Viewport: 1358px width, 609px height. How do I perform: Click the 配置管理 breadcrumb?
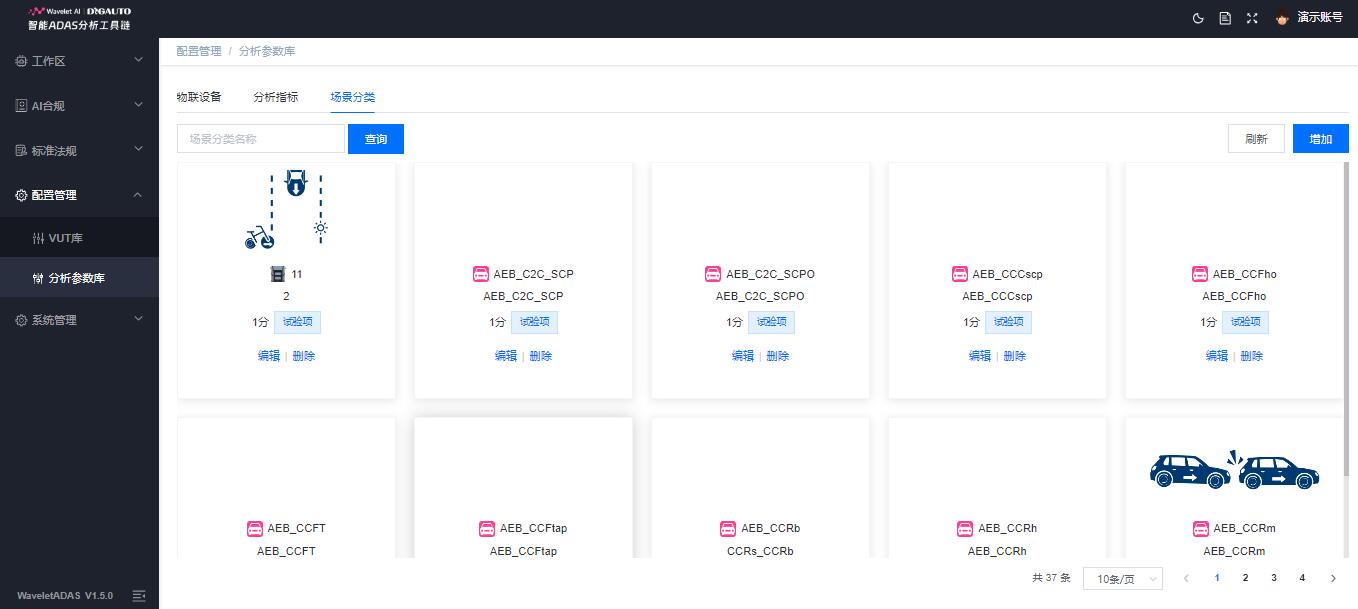(x=199, y=51)
